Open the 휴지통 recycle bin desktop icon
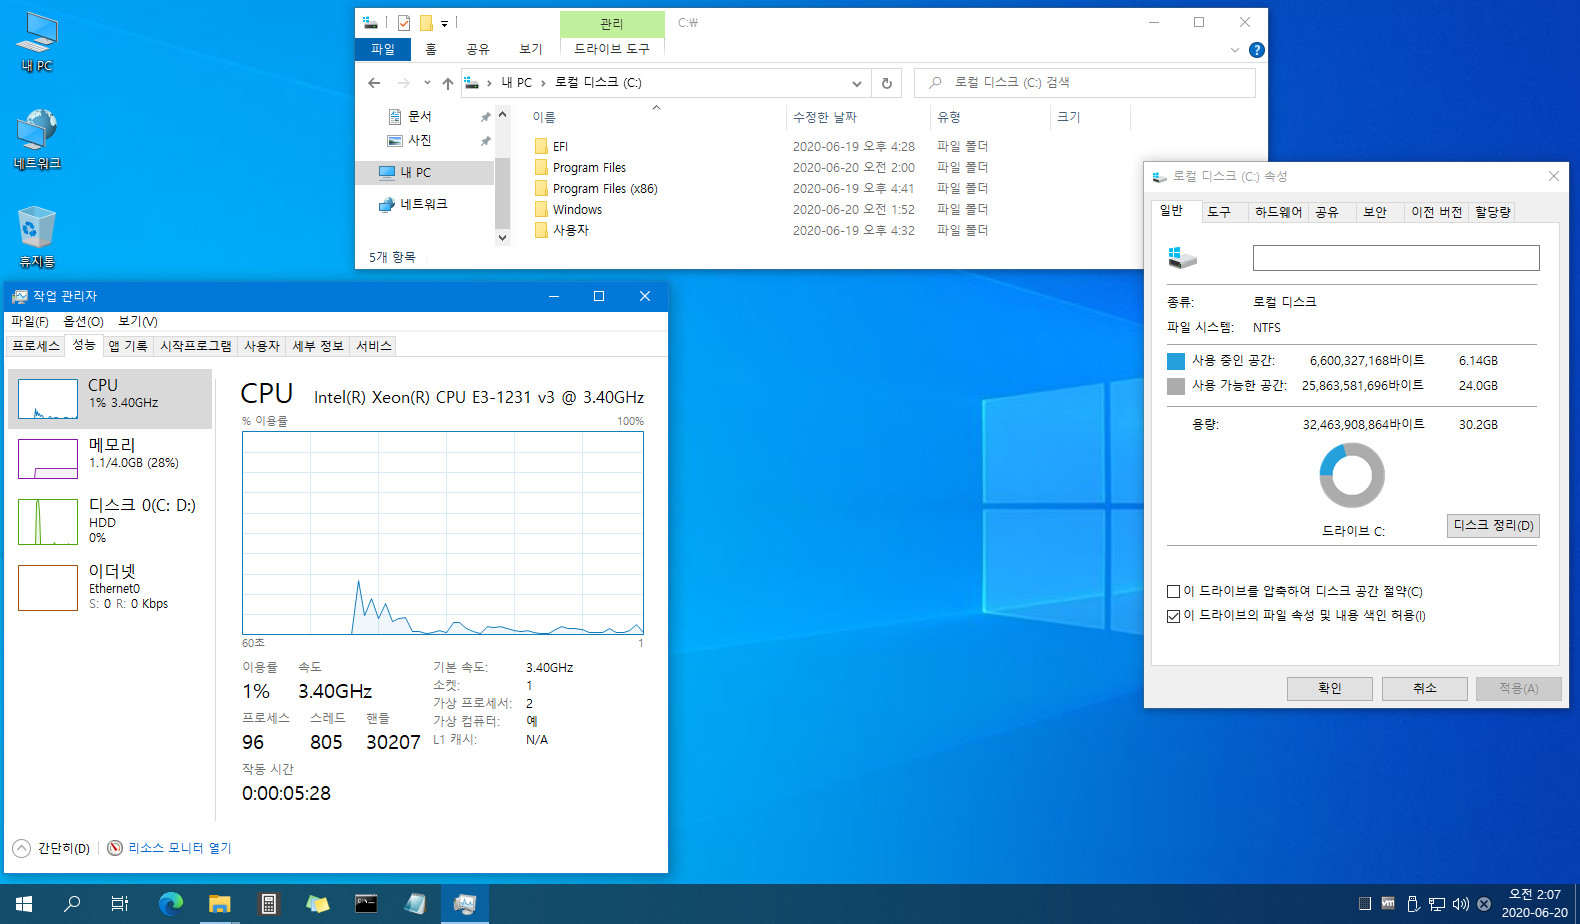The image size is (1580, 924). coord(37,237)
